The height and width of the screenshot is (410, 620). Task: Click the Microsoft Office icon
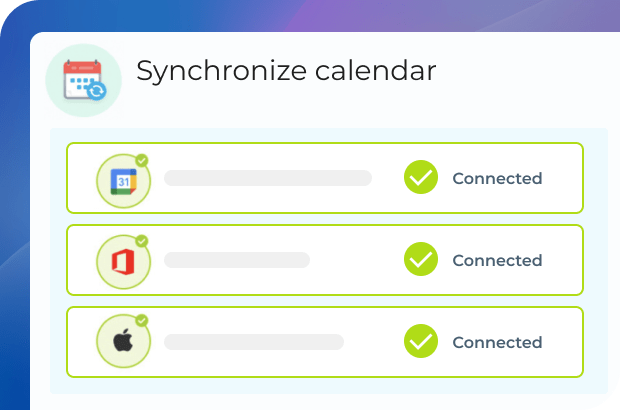click(122, 263)
